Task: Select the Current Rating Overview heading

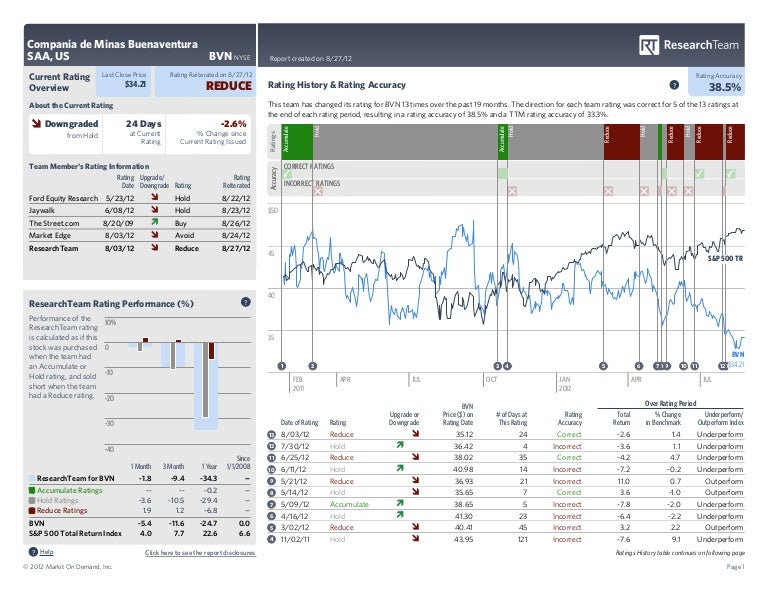Action: coord(56,81)
